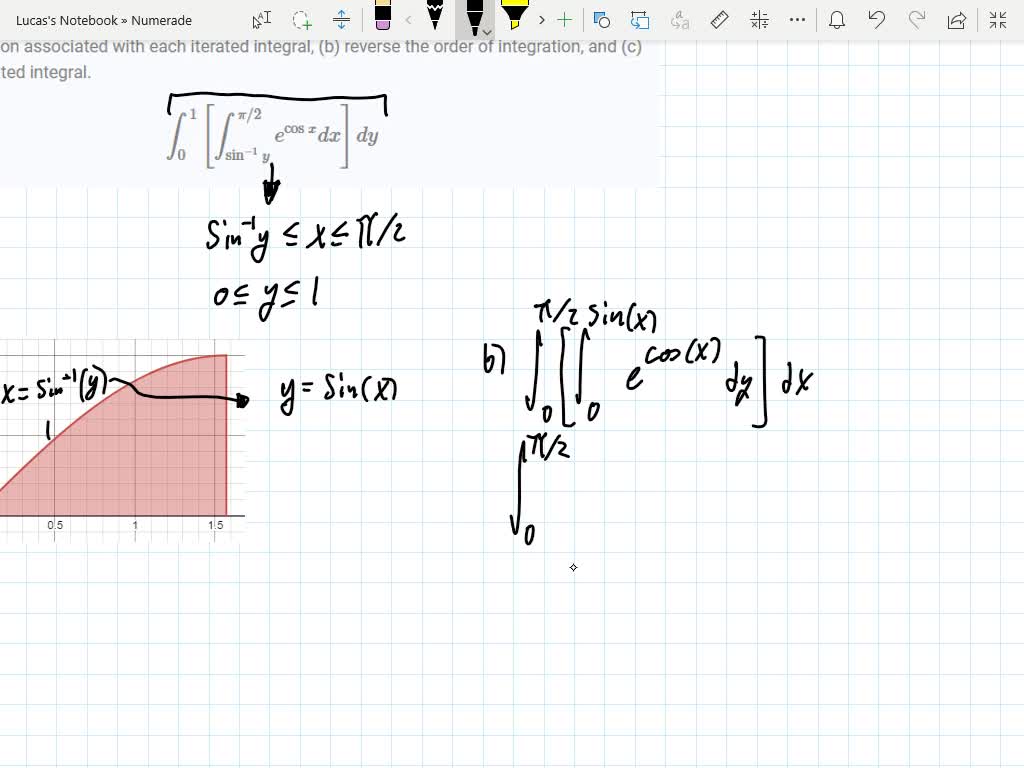Expand more pens with right chevron
1024x768 pixels.
(541, 18)
